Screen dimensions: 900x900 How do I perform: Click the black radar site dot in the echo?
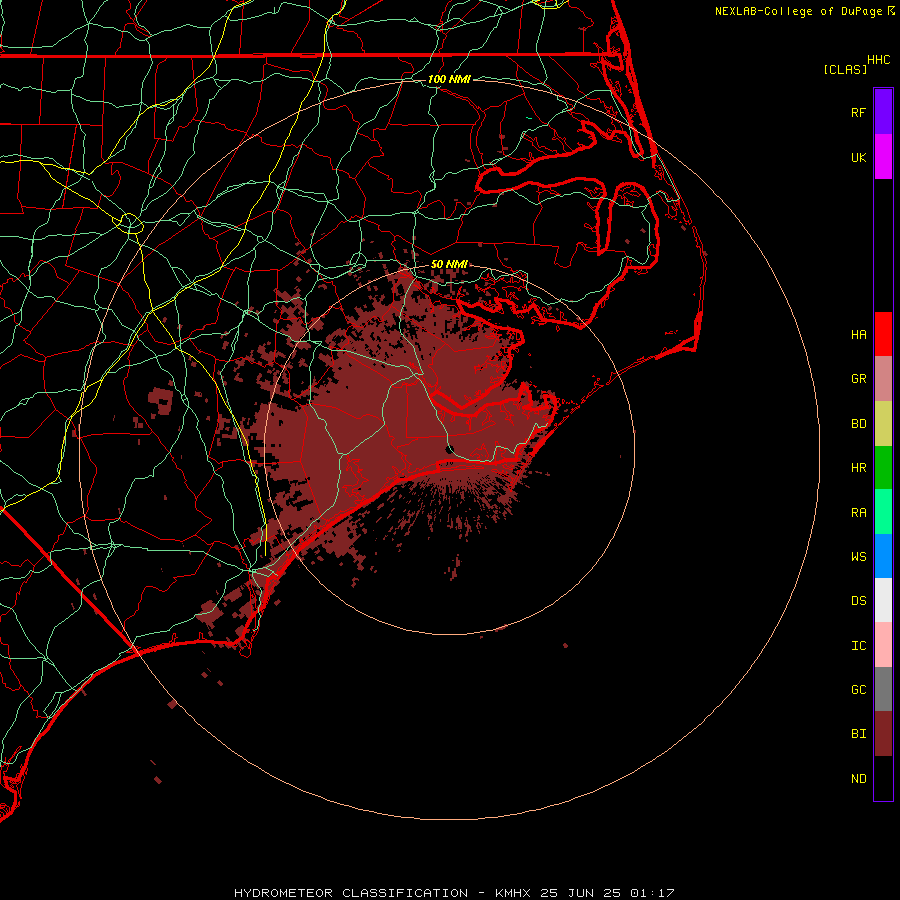450,449
